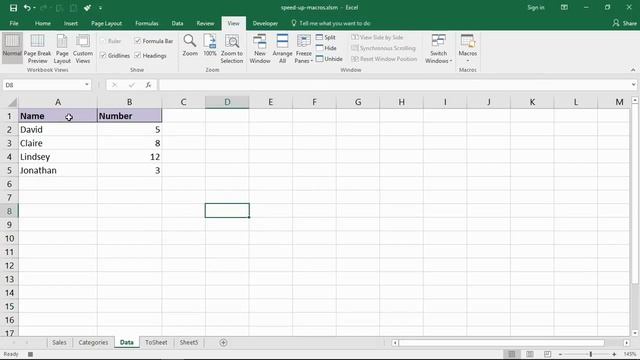Switch to Normal workbook view
Image resolution: width=640 pixels, height=360 pixels.
[12, 48]
